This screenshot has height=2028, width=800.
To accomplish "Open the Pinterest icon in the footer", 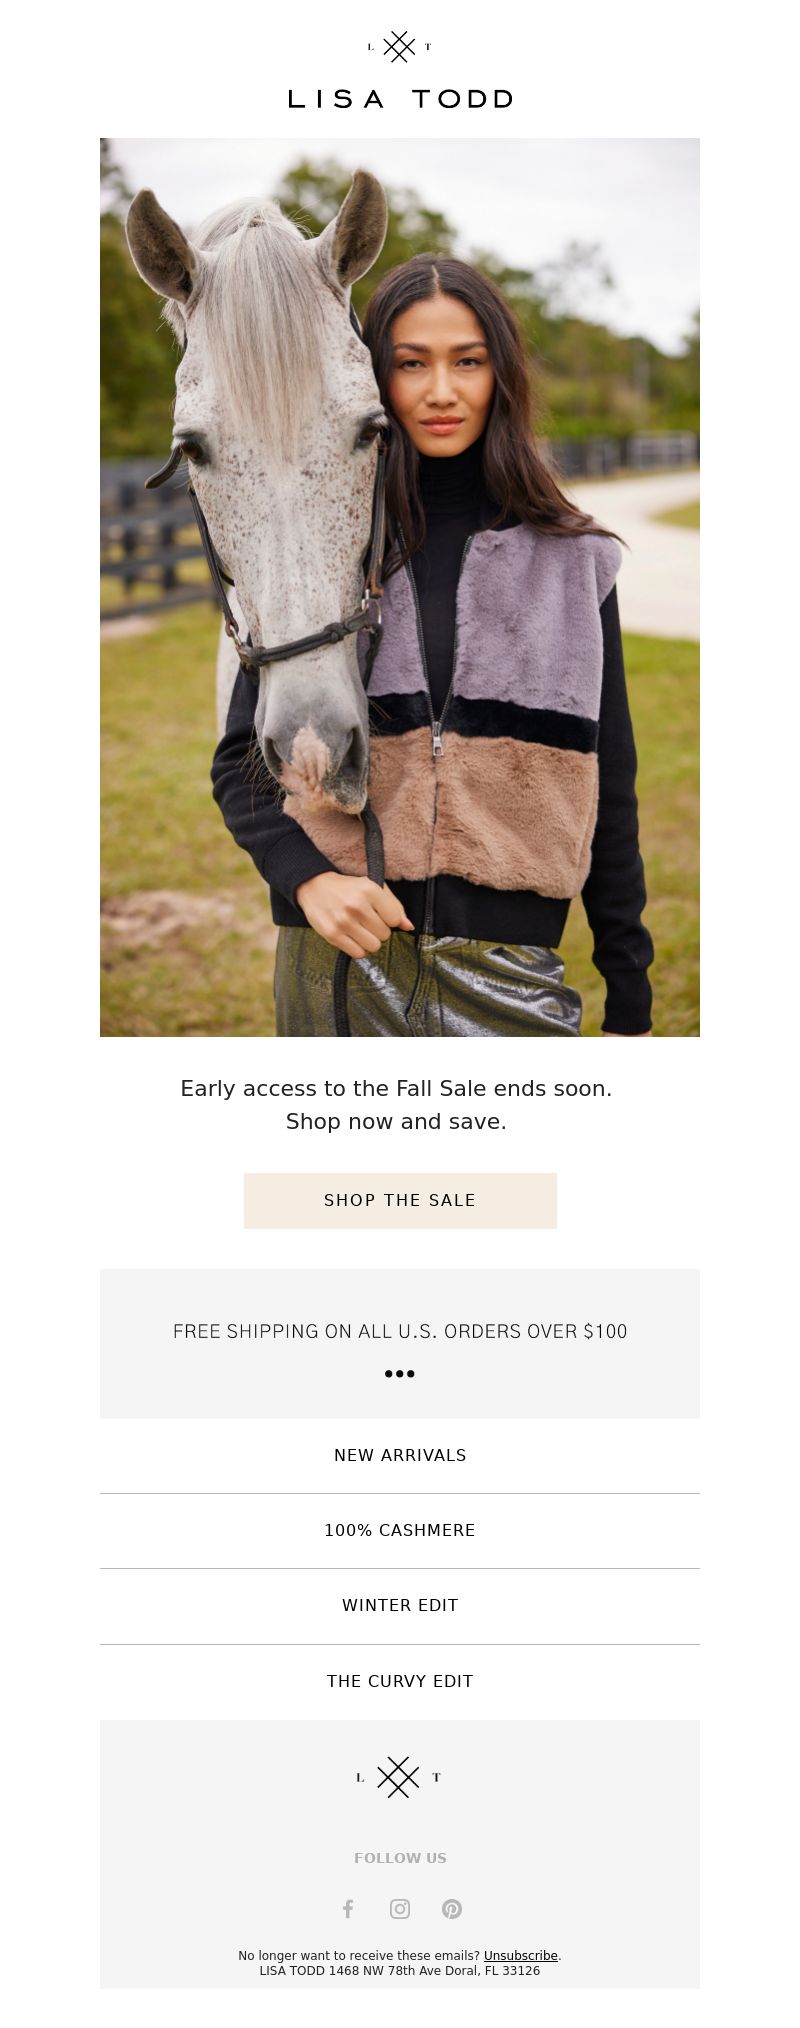I will (452, 1909).
